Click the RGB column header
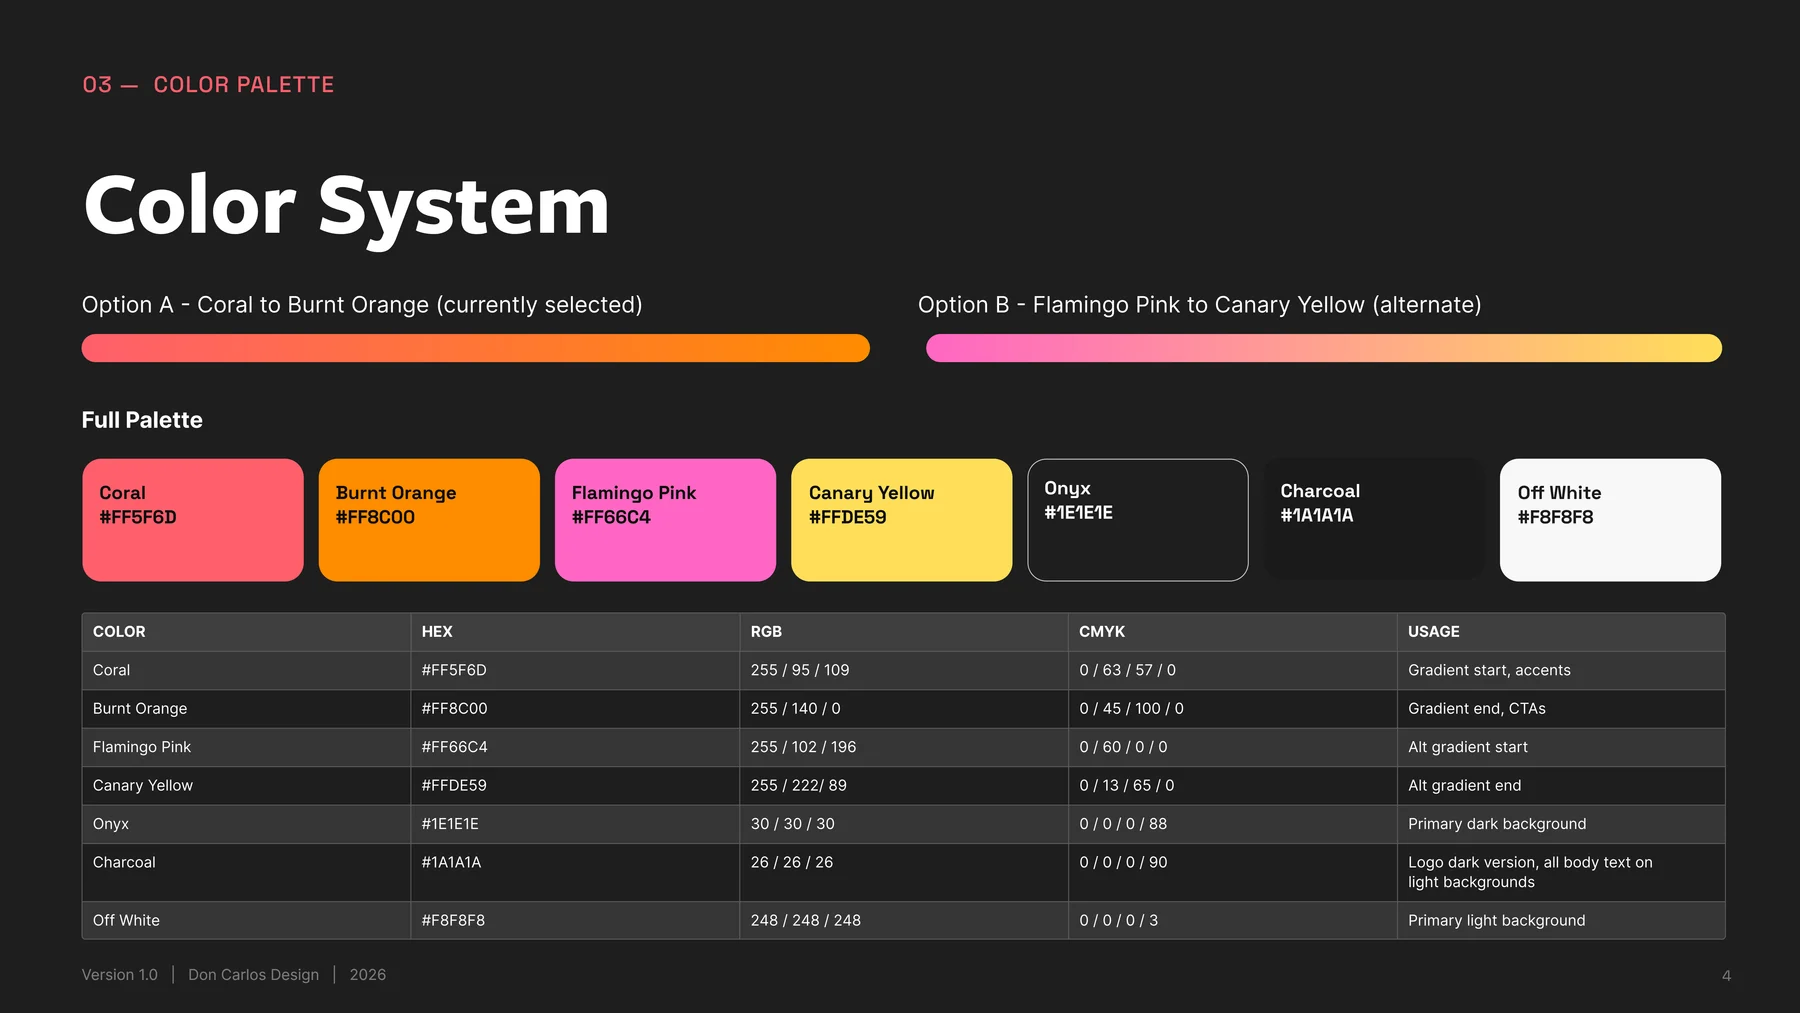 pyautogui.click(x=904, y=632)
